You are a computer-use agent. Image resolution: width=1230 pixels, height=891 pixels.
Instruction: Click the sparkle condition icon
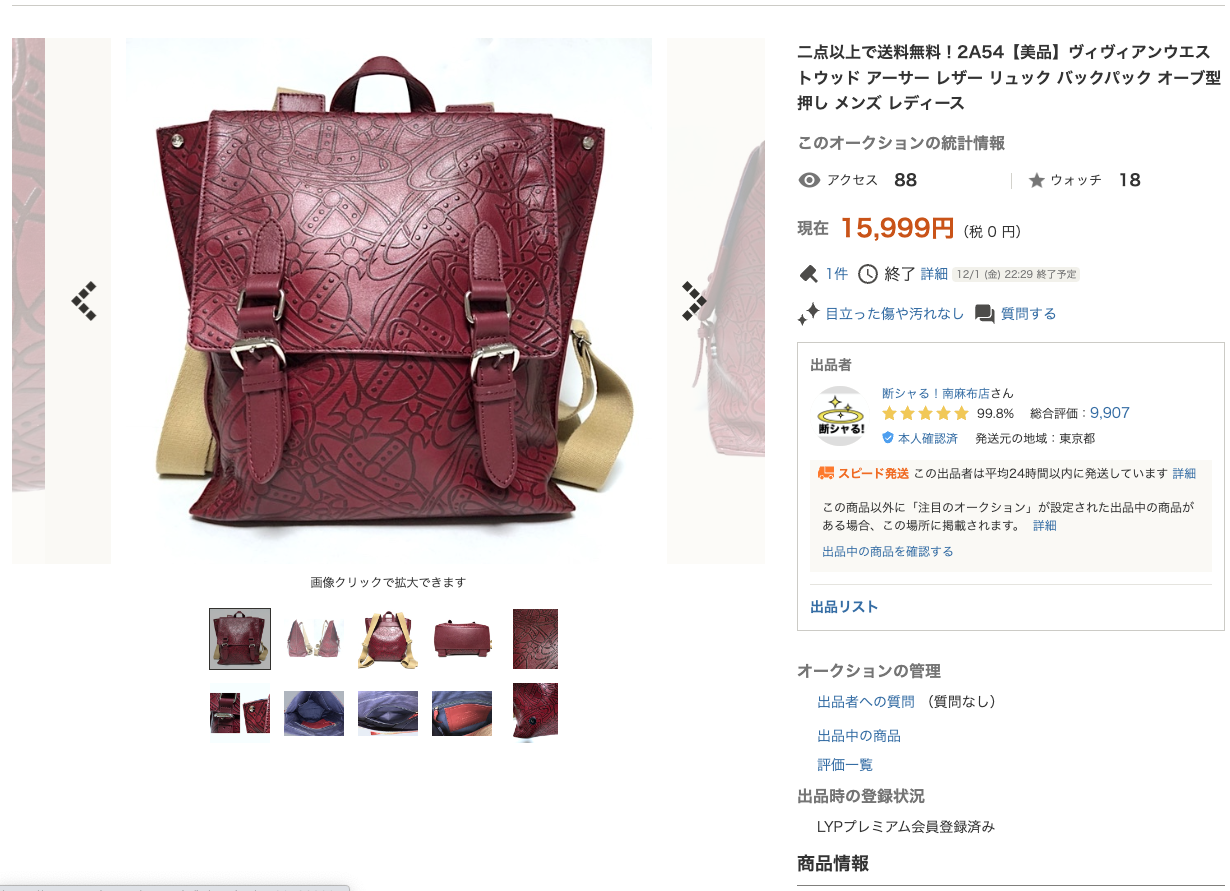pos(808,313)
